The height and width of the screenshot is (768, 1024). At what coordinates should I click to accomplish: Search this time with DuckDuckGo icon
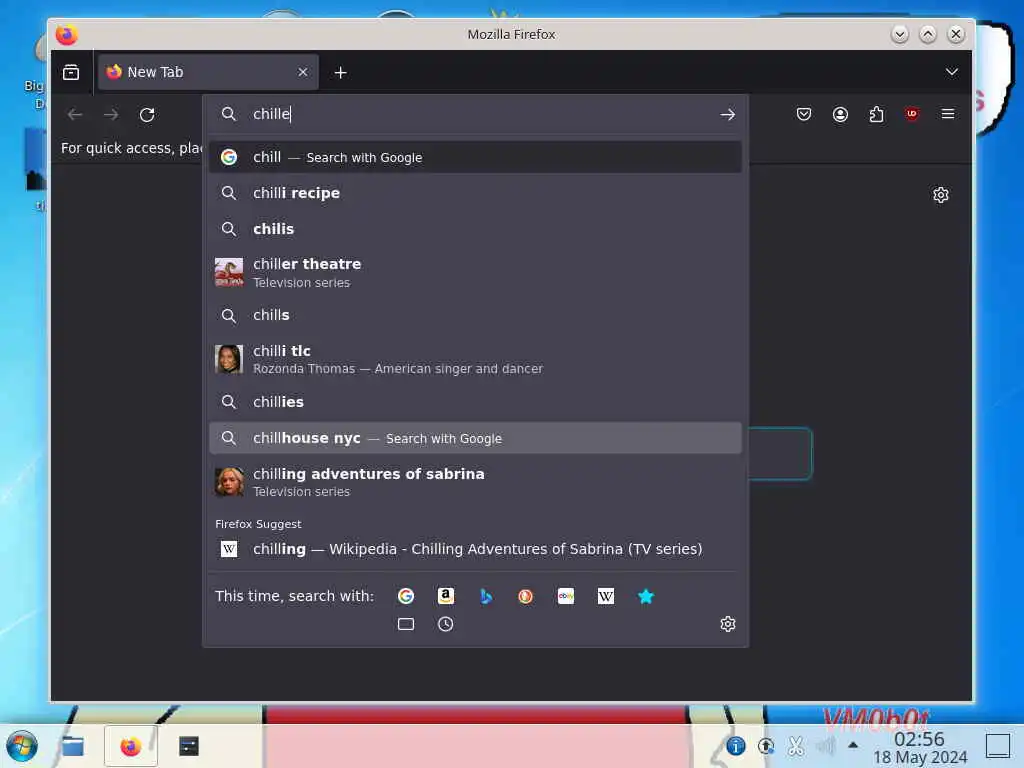(x=525, y=596)
